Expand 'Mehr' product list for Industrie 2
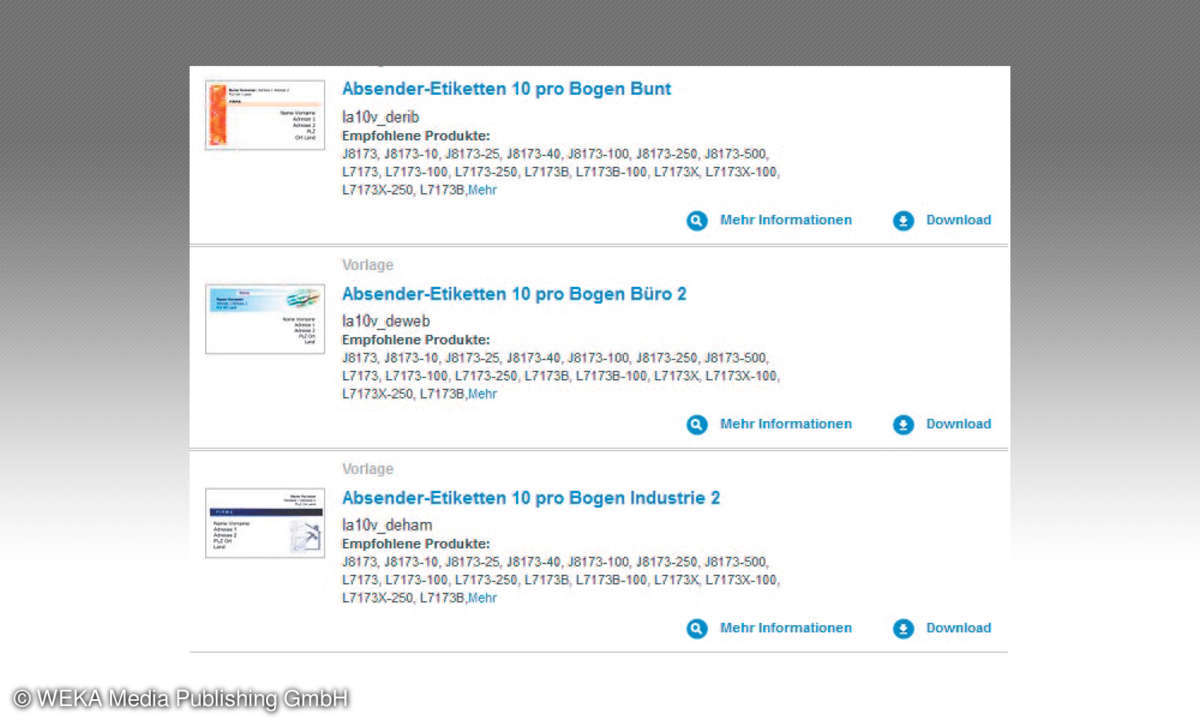Viewport: 1200px width, 720px height. (482, 598)
